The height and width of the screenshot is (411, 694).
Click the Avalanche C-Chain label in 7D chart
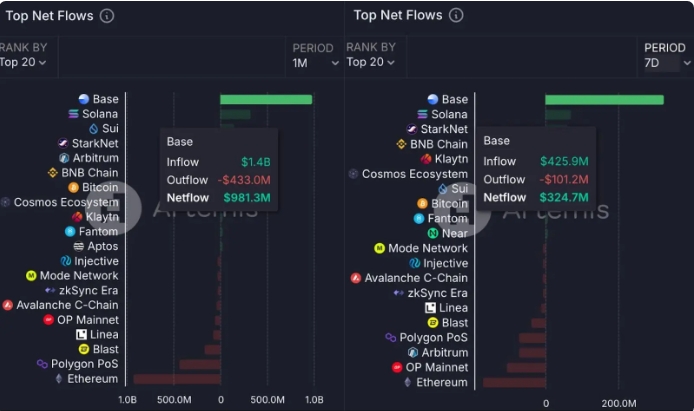(416, 278)
